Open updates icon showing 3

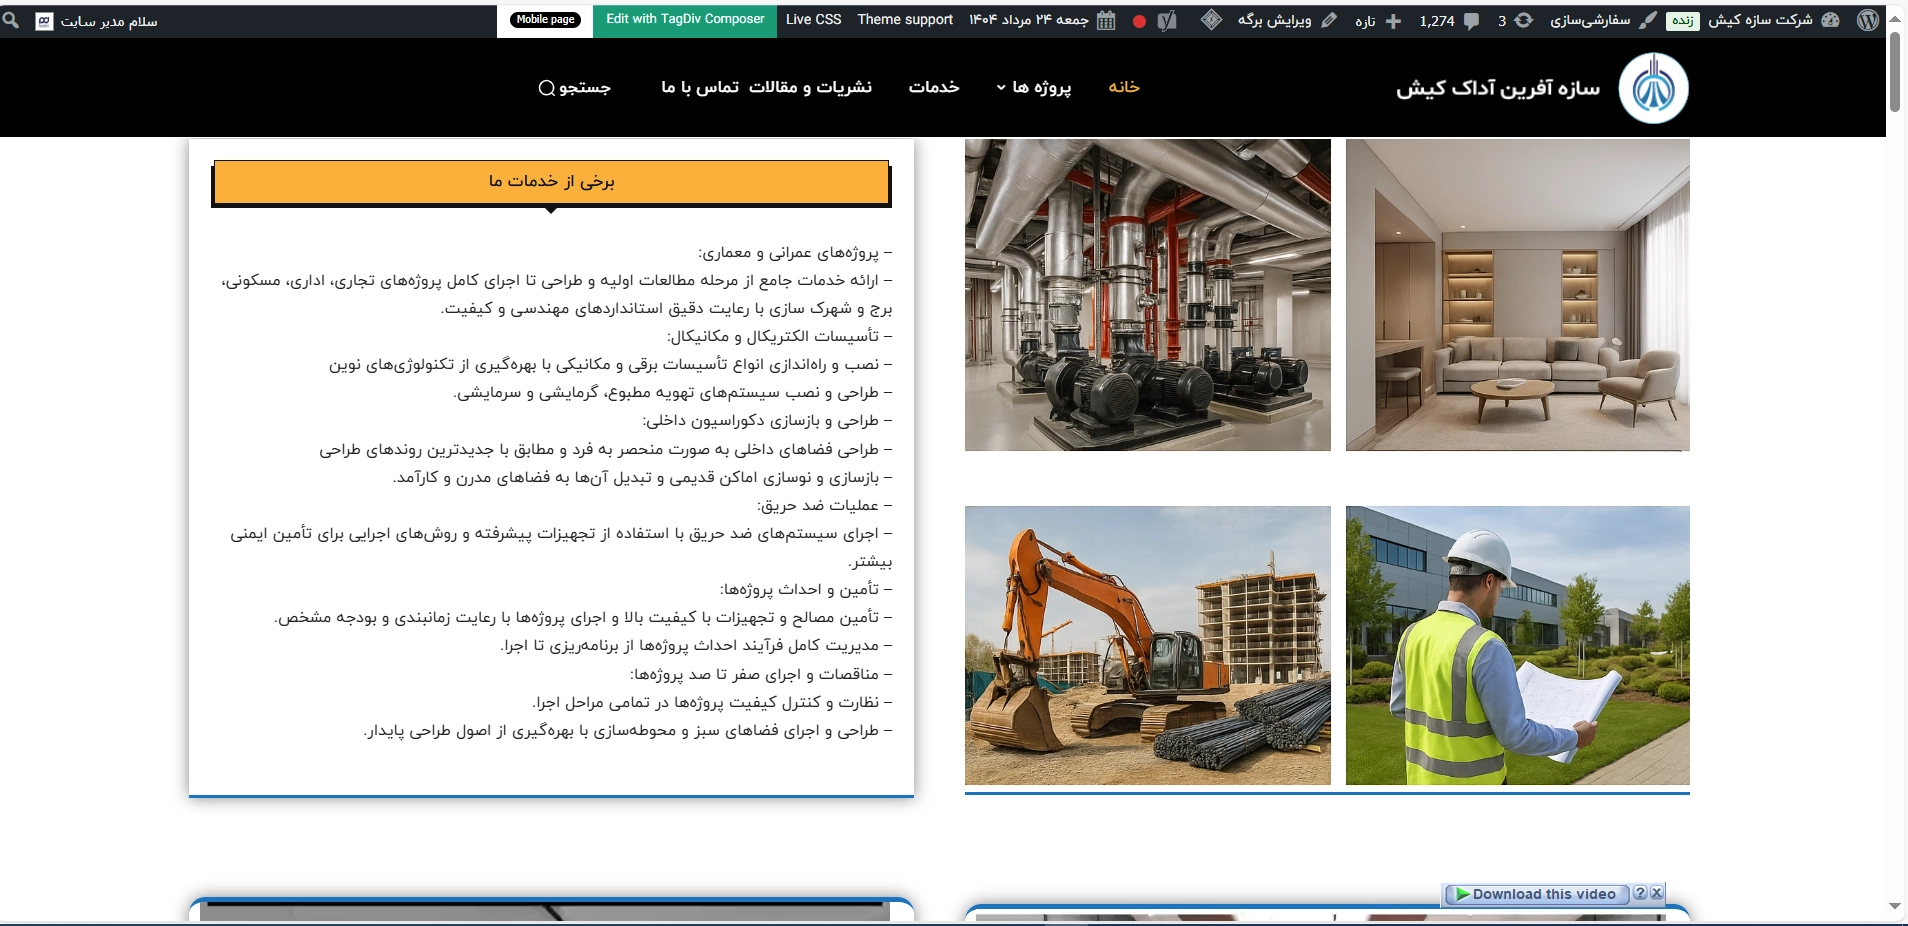point(1515,20)
